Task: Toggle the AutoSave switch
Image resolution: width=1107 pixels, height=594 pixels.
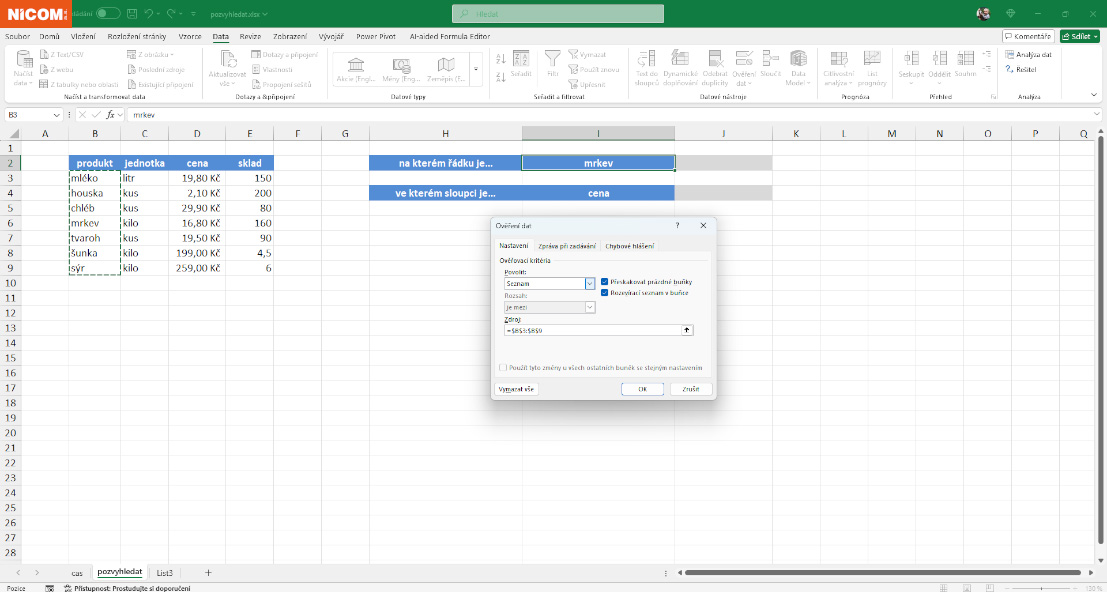Action: point(107,13)
